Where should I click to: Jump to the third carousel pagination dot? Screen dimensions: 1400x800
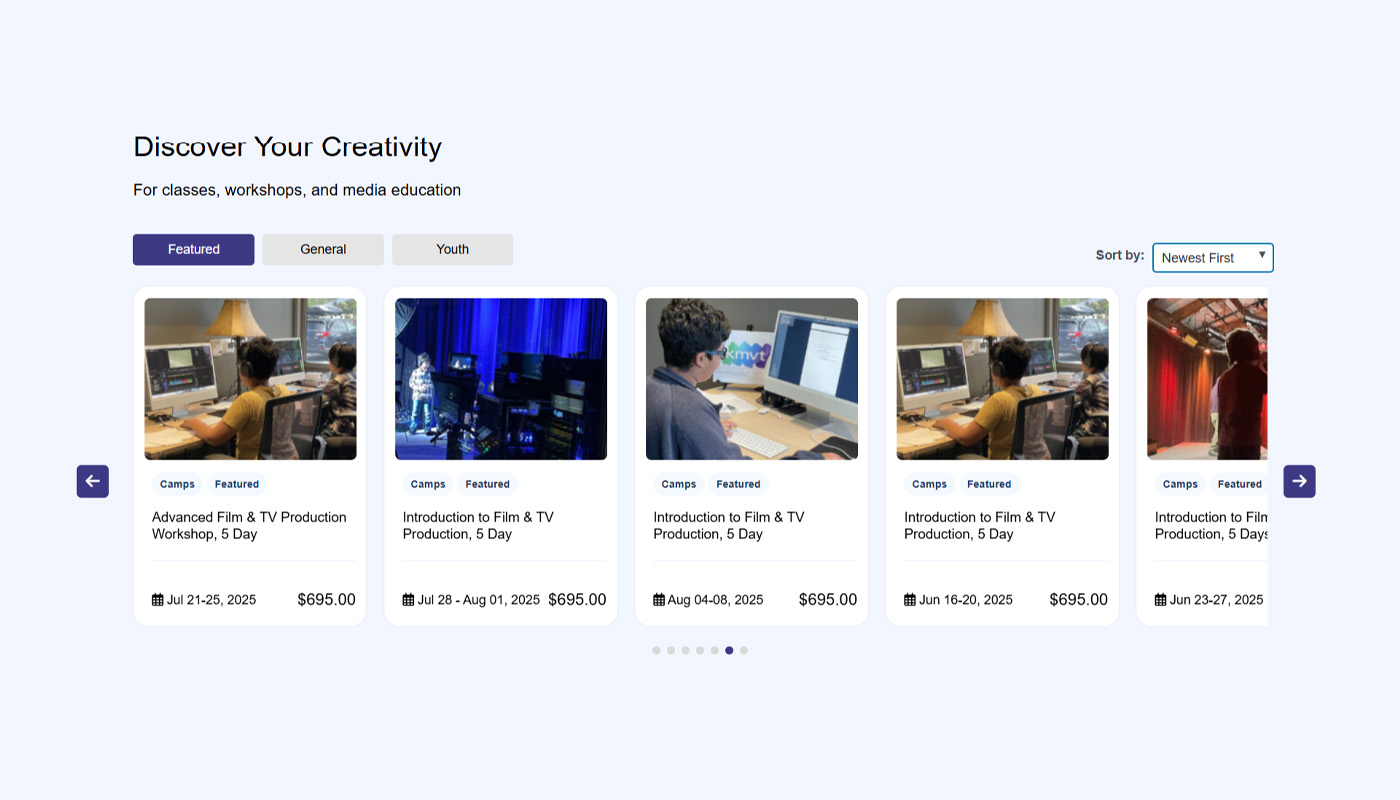click(x=685, y=650)
